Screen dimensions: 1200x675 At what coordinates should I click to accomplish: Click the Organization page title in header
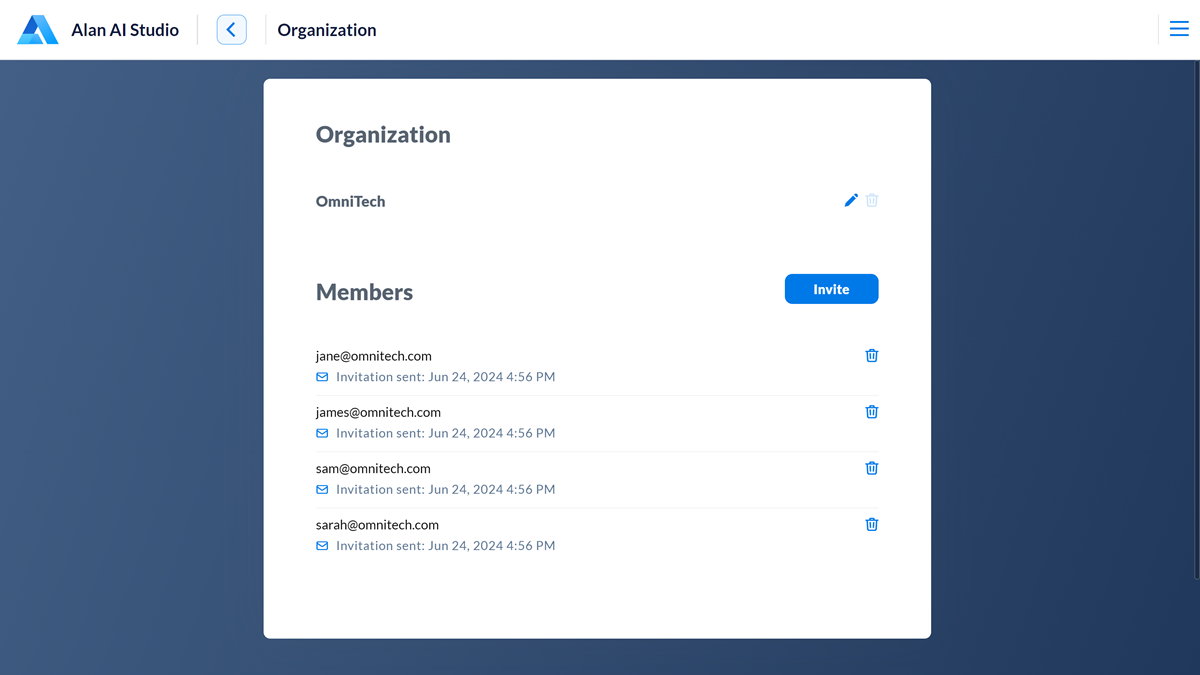(x=327, y=30)
